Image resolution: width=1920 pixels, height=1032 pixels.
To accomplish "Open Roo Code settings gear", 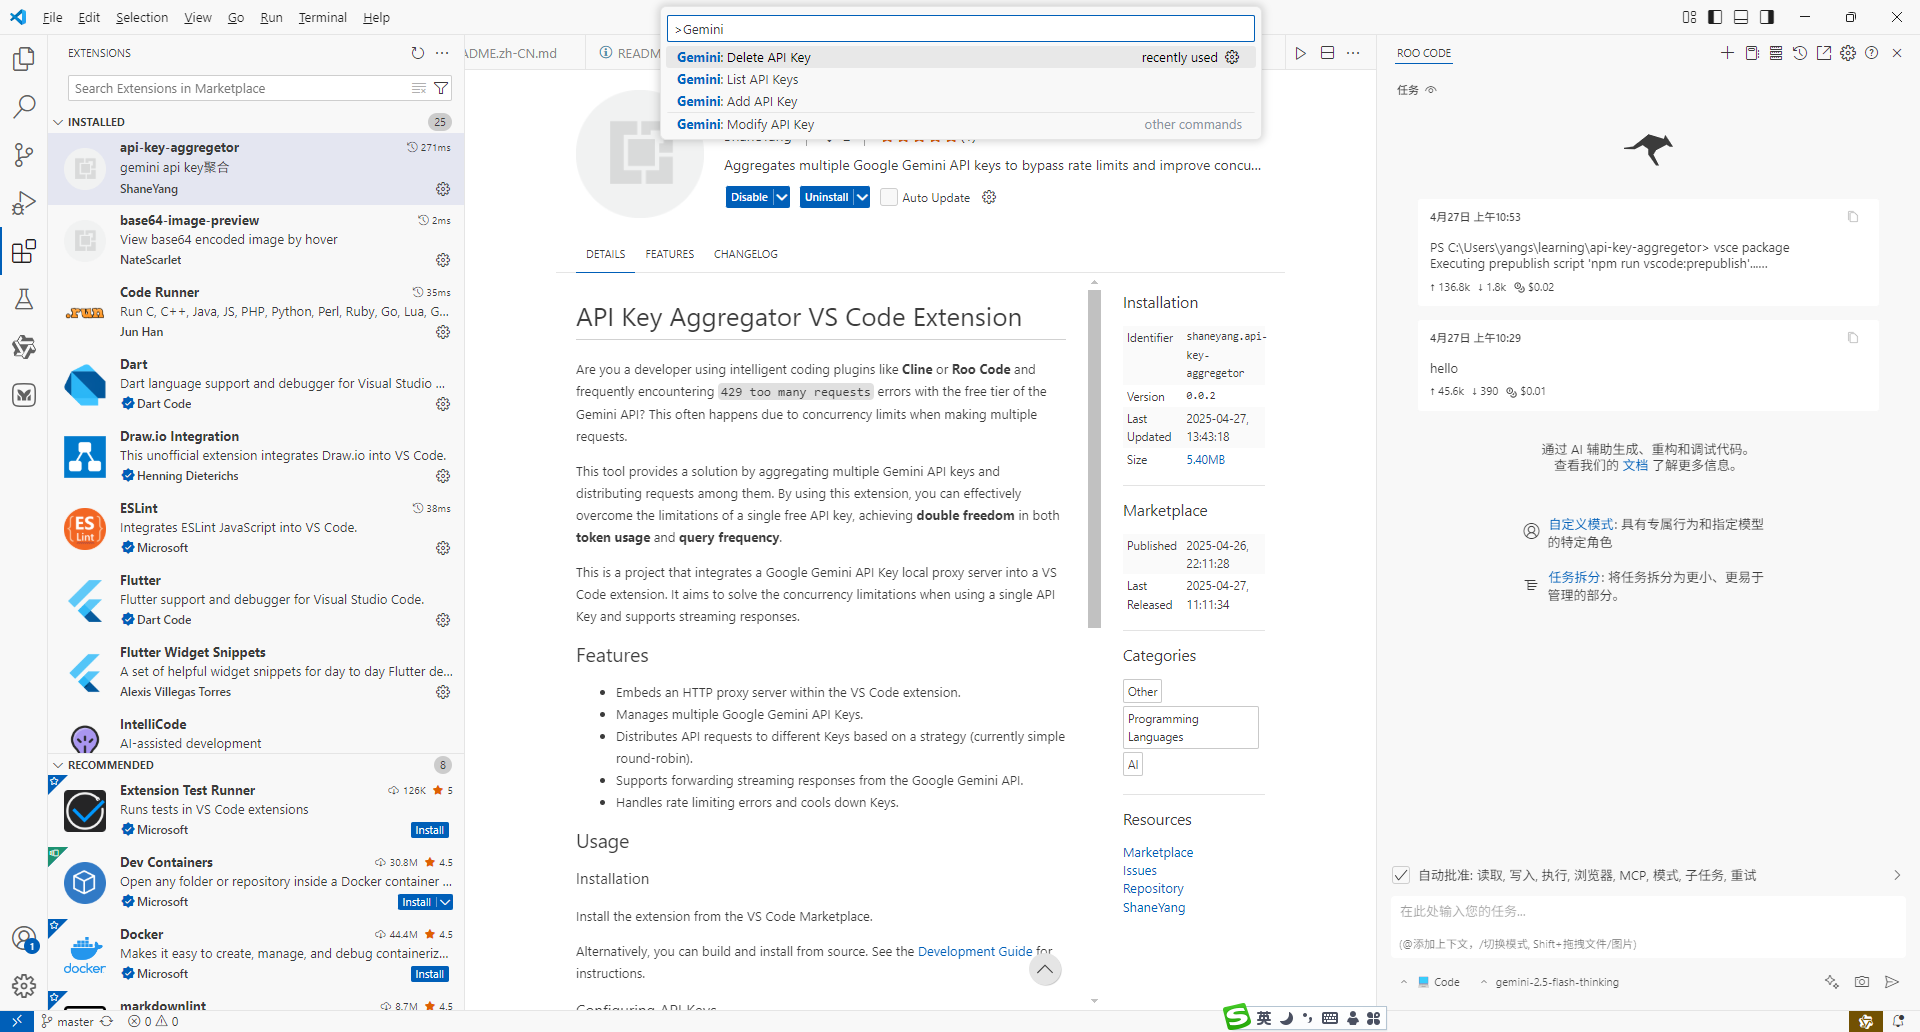I will click(x=1848, y=53).
